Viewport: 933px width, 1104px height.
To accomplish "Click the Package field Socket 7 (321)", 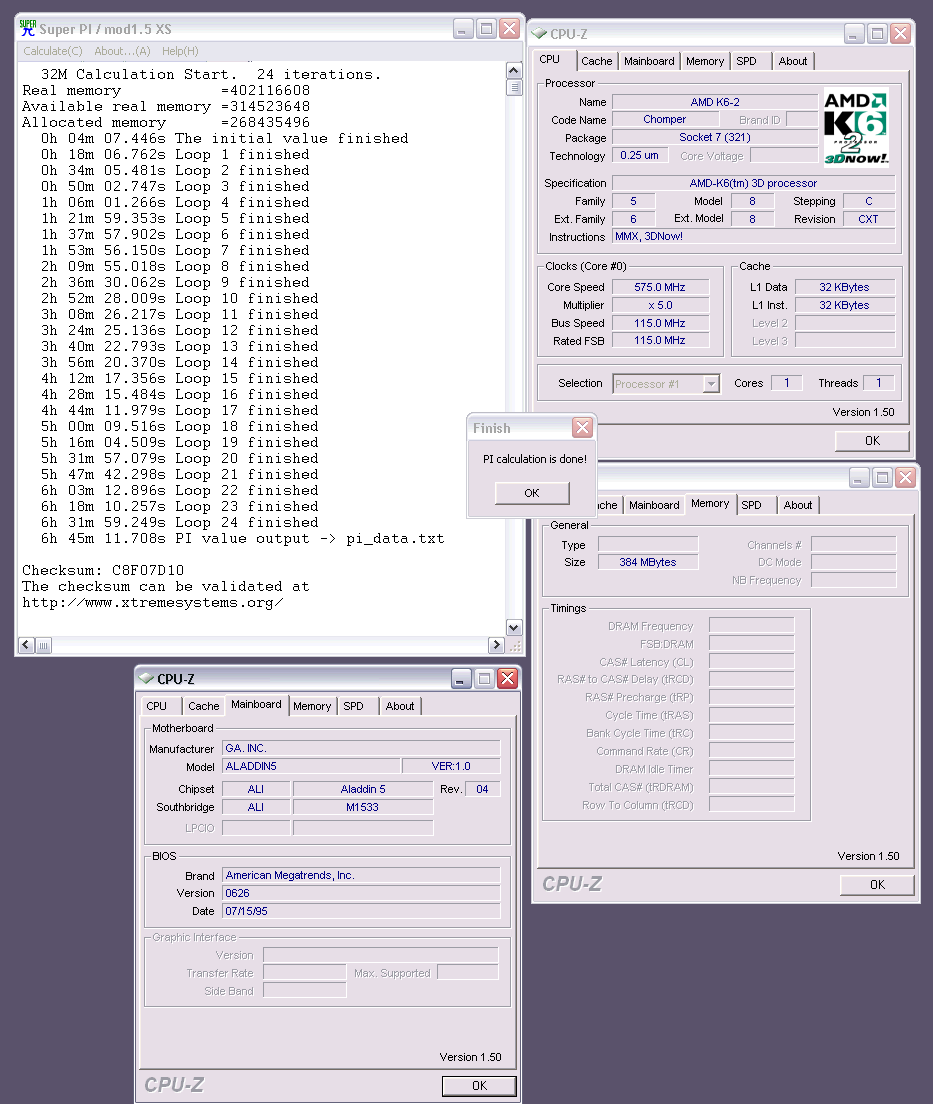I will [x=715, y=137].
